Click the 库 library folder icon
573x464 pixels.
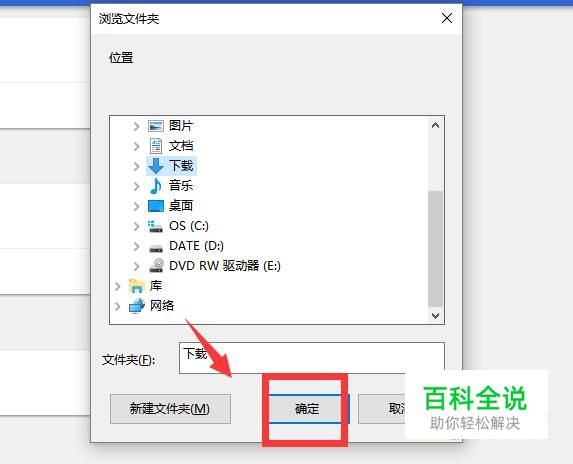point(137,286)
